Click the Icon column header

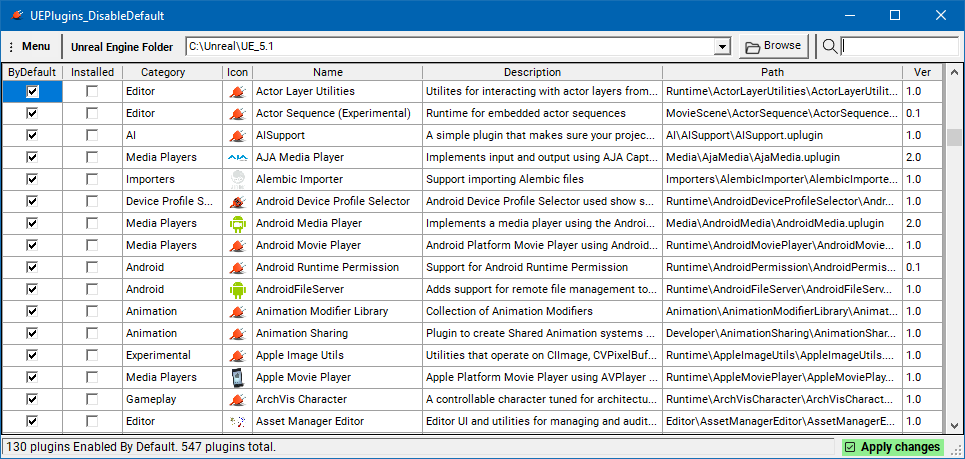[238, 72]
